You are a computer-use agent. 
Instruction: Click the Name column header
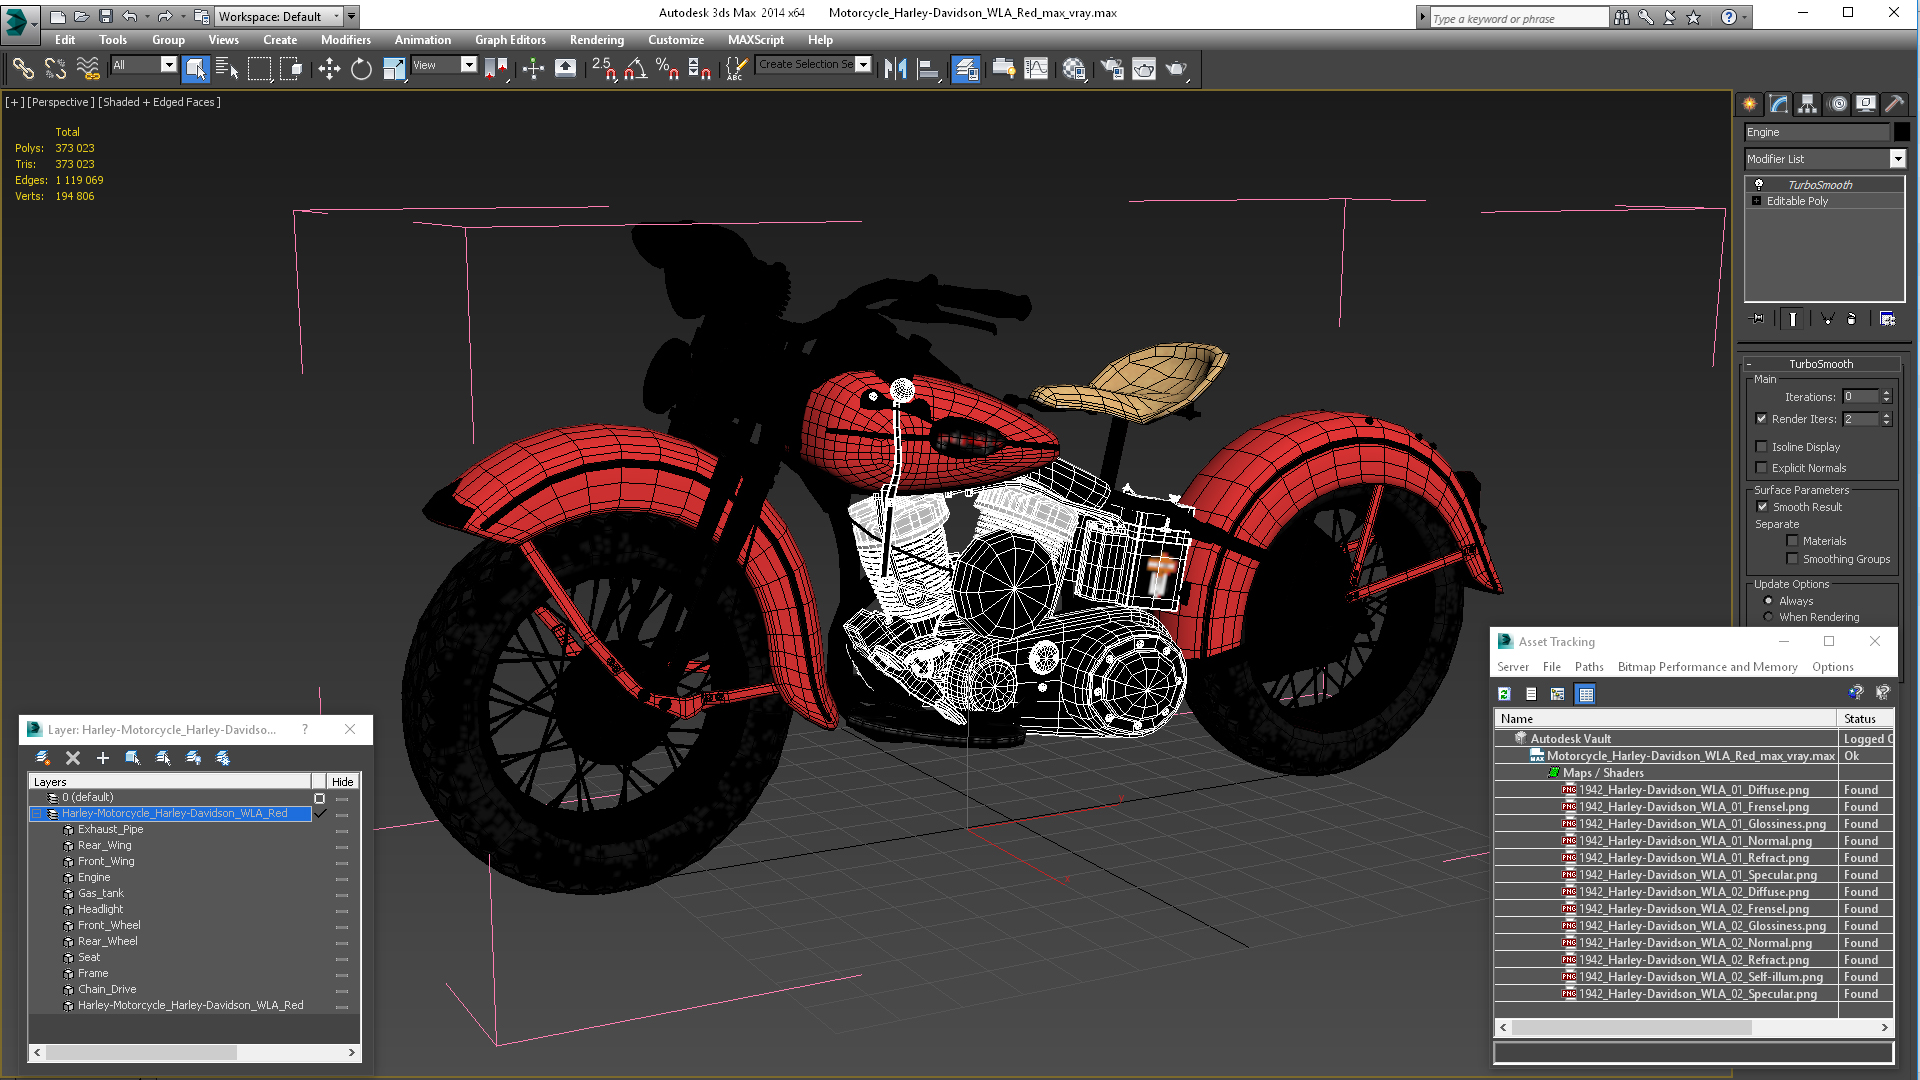[1665, 719]
